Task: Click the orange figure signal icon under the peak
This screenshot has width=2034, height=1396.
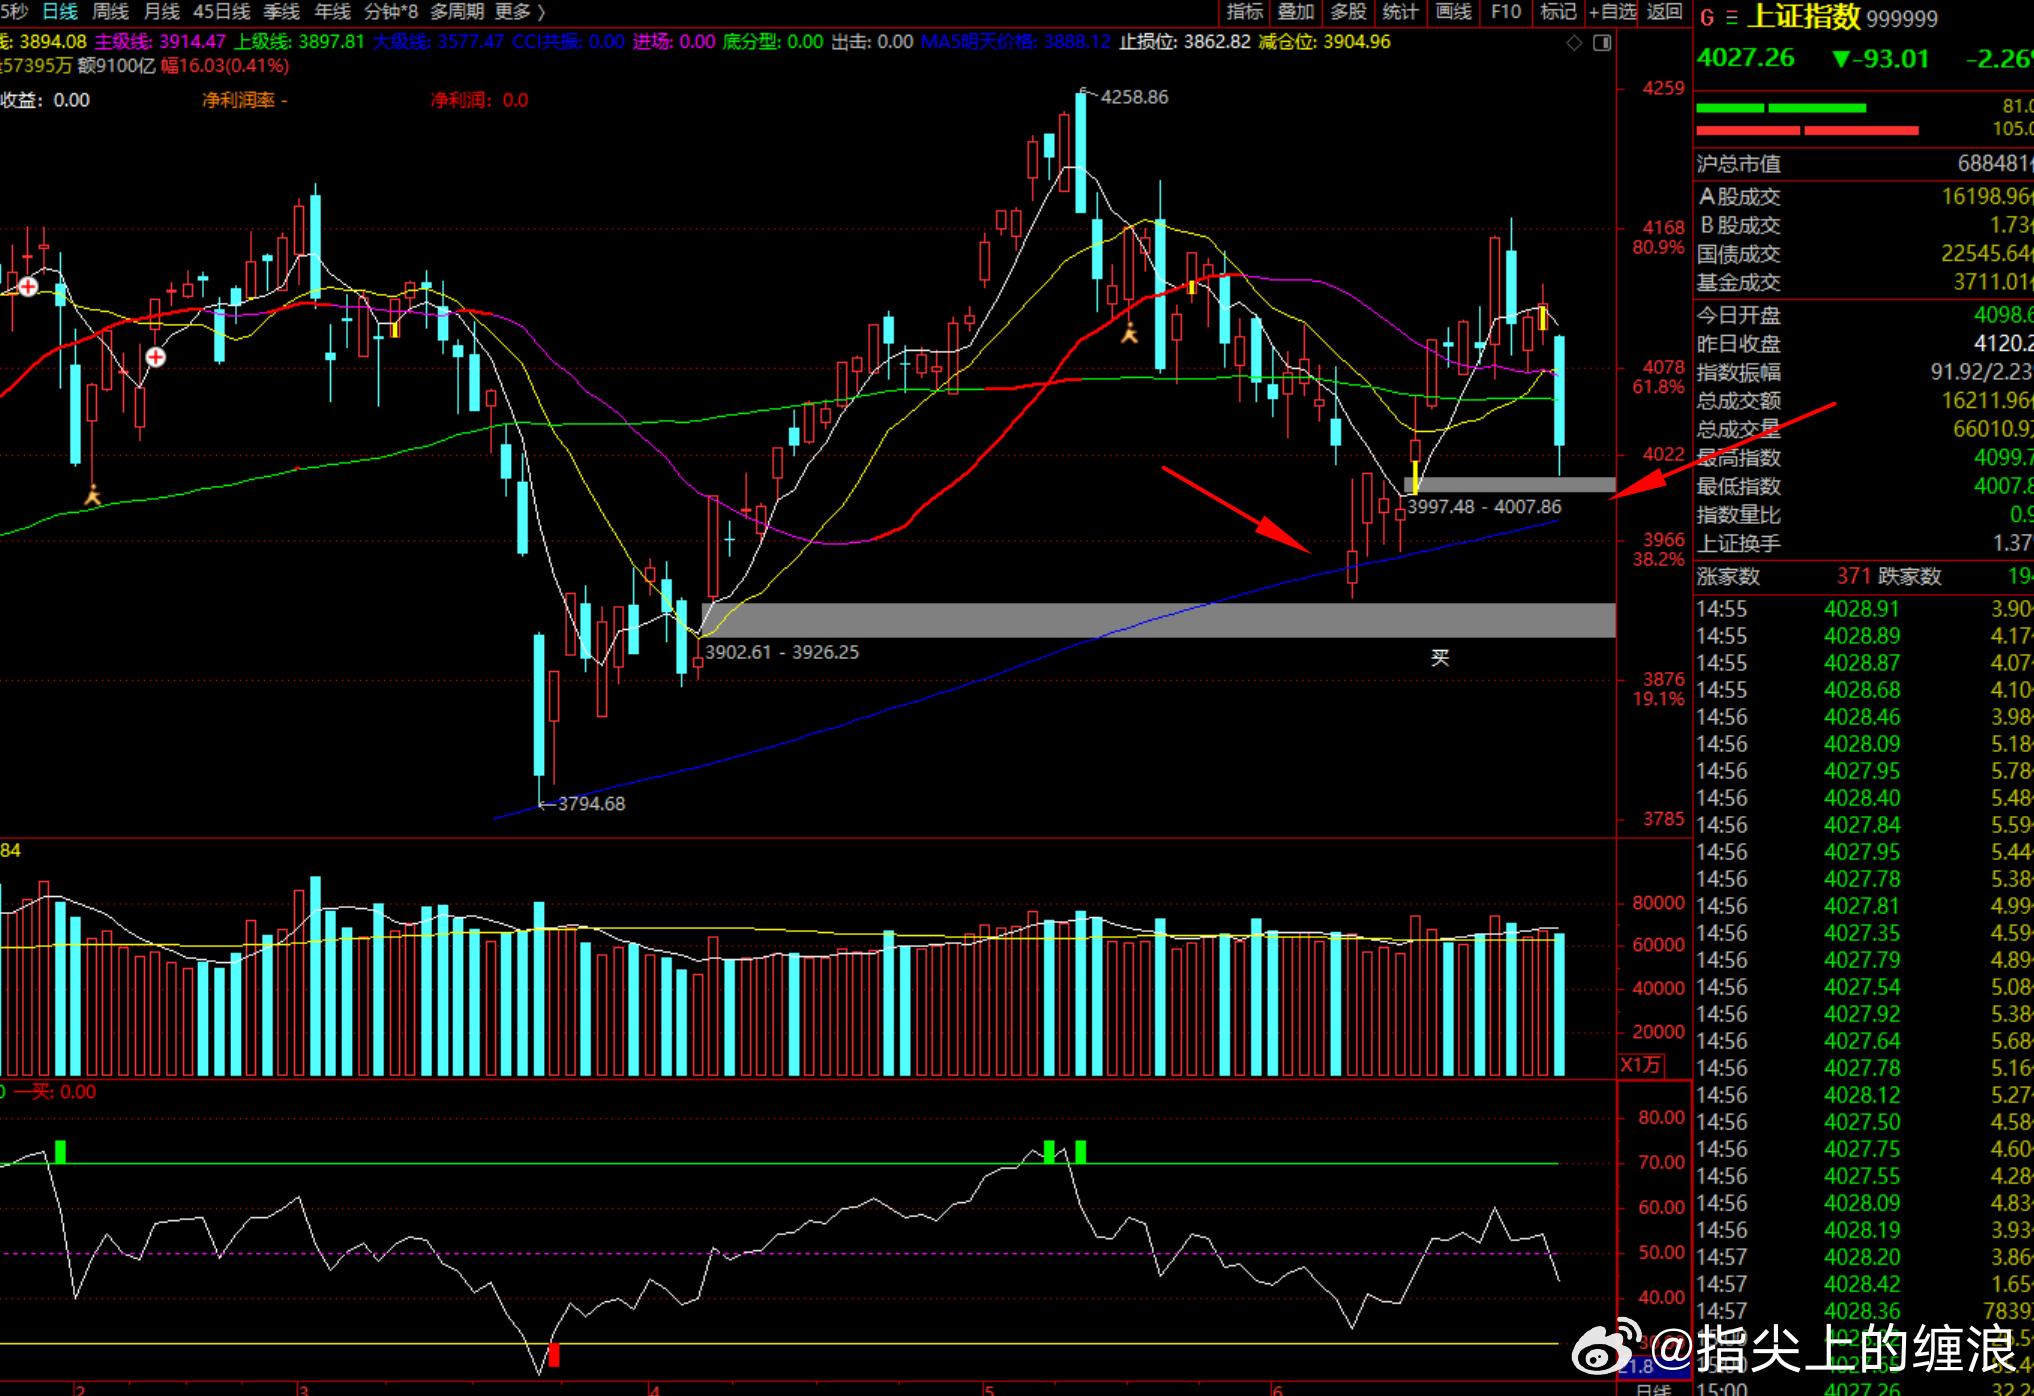Action: click(x=1130, y=333)
